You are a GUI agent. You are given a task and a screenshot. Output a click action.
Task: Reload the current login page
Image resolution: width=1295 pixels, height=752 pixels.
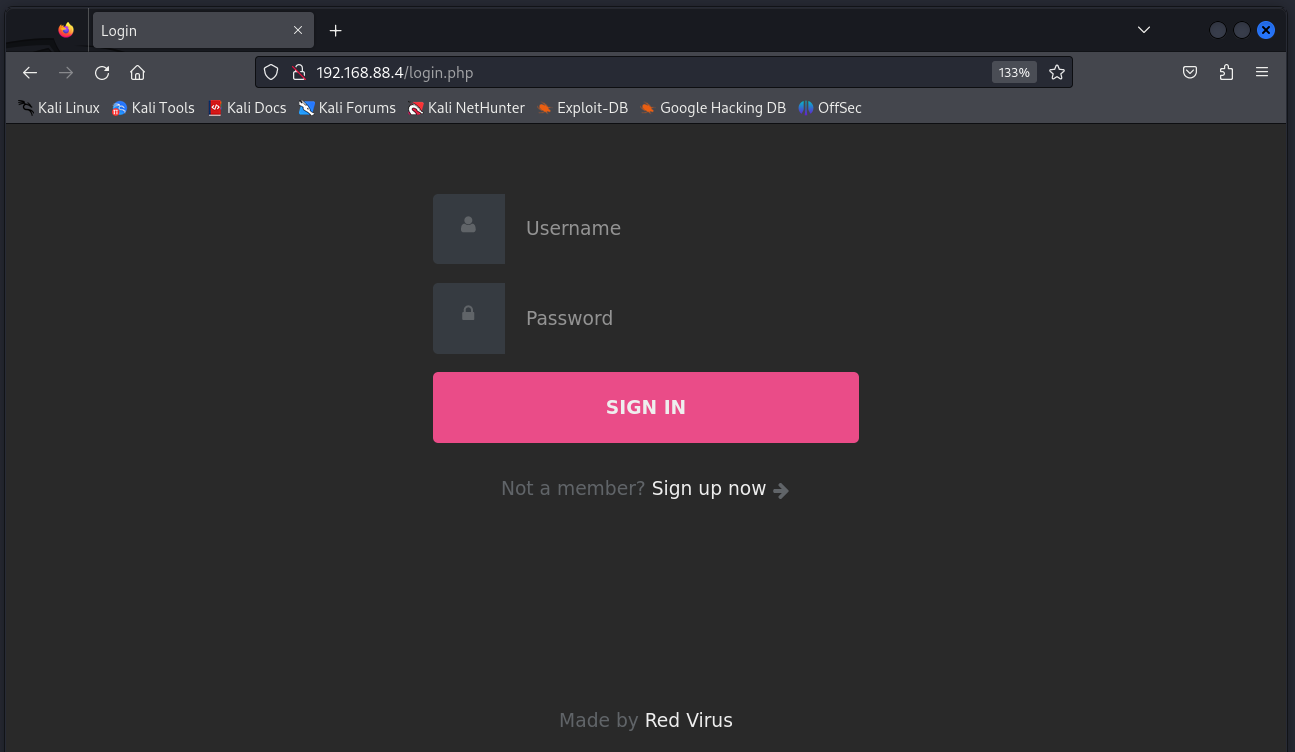pyautogui.click(x=102, y=72)
